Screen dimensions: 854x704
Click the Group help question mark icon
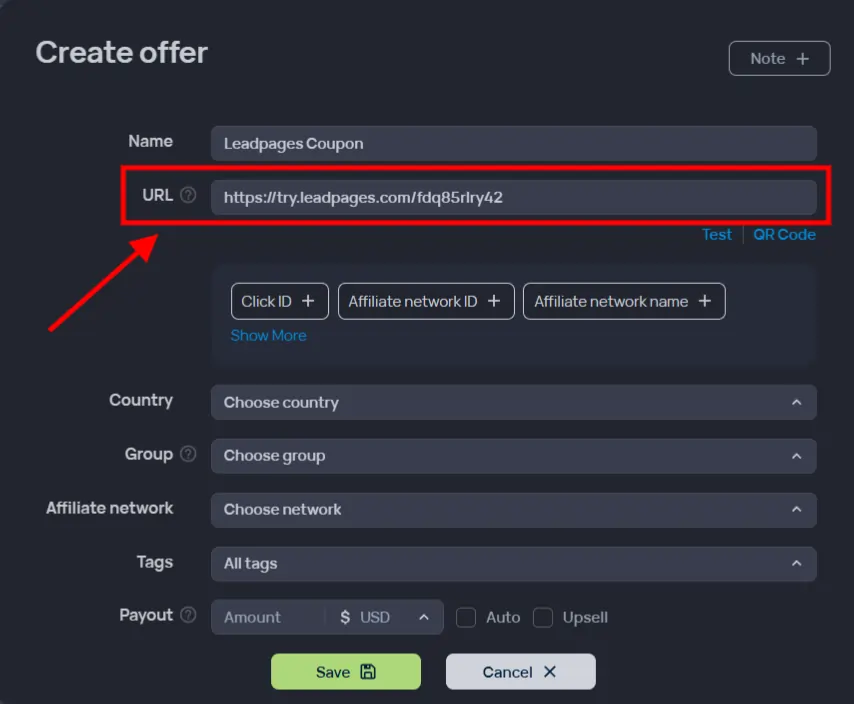(188, 454)
